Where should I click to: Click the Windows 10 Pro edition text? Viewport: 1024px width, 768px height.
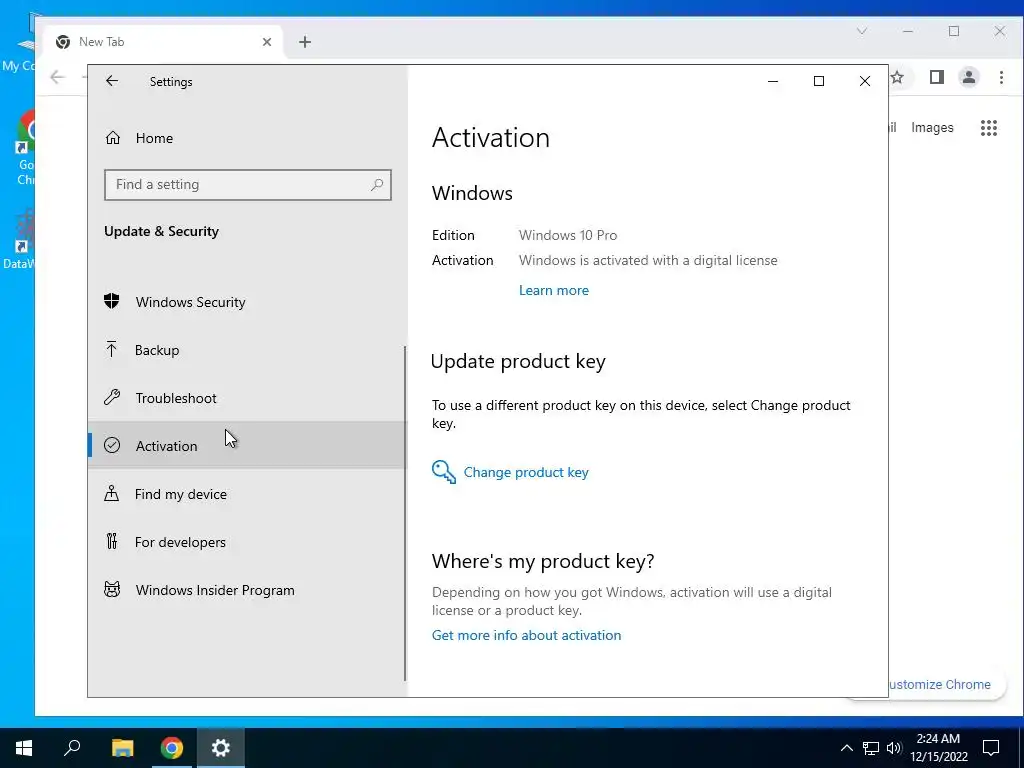(568, 235)
